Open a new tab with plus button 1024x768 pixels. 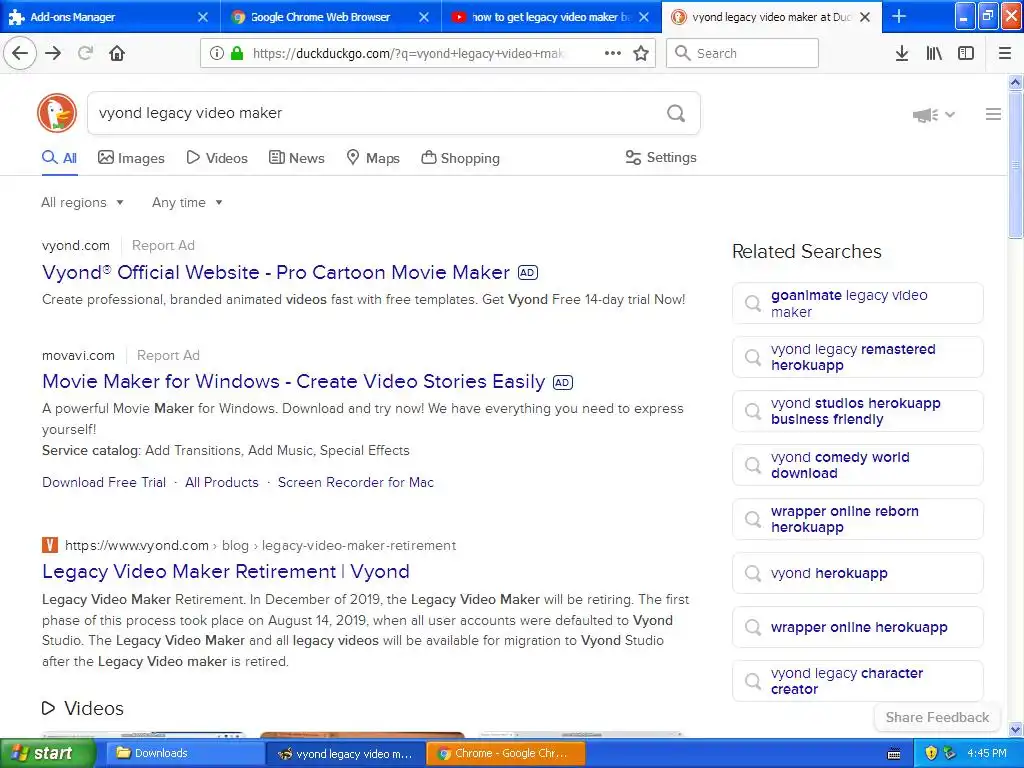(x=899, y=16)
